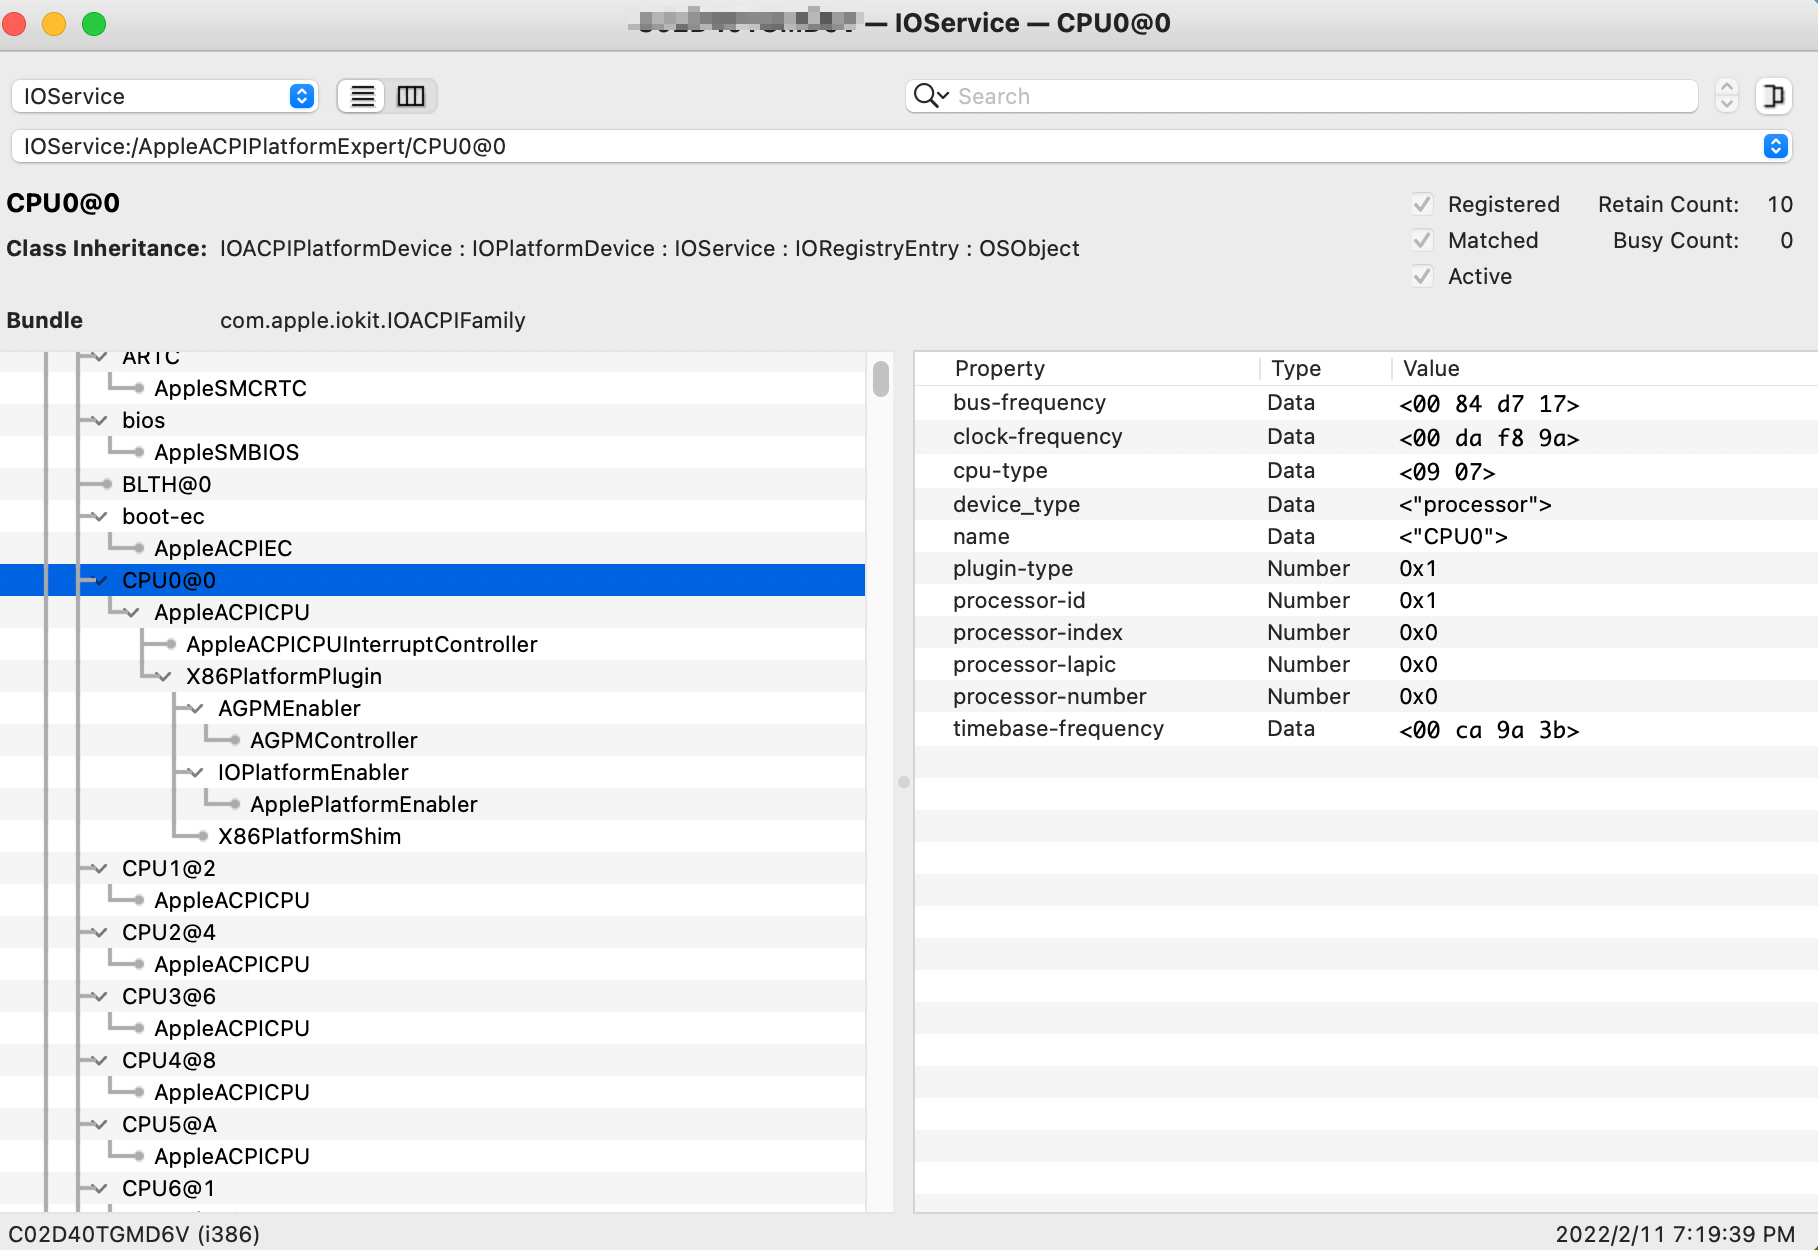Collapse the IOPlatformEnabler node

[194, 772]
